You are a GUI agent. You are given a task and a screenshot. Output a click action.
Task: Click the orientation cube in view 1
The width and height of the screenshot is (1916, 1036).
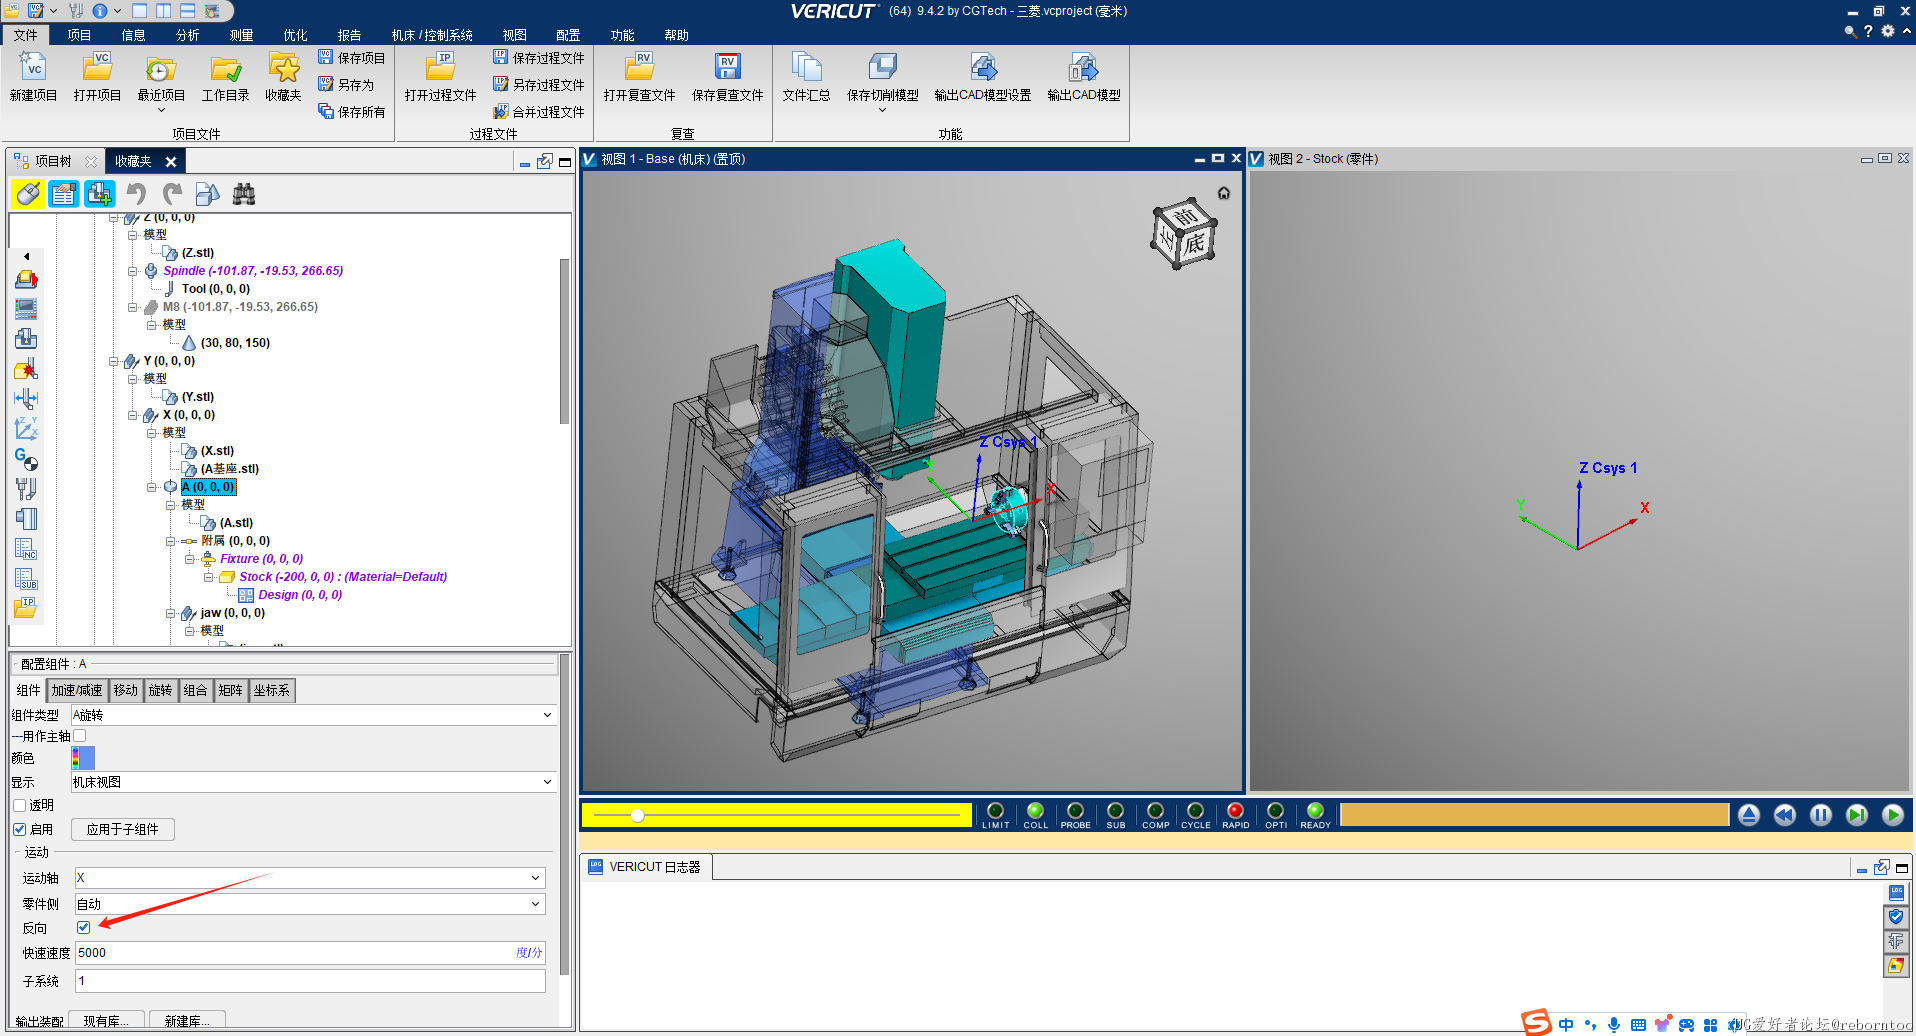(x=1184, y=233)
